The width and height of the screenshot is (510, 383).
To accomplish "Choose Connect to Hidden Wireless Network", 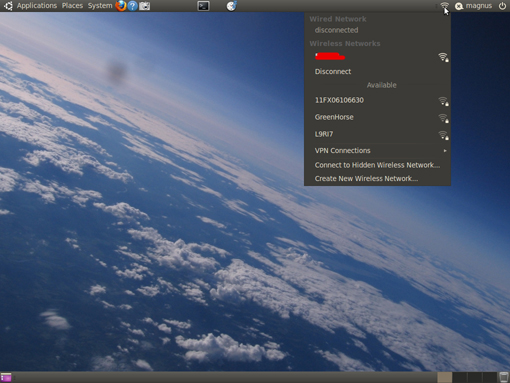I will pyautogui.click(x=377, y=165).
